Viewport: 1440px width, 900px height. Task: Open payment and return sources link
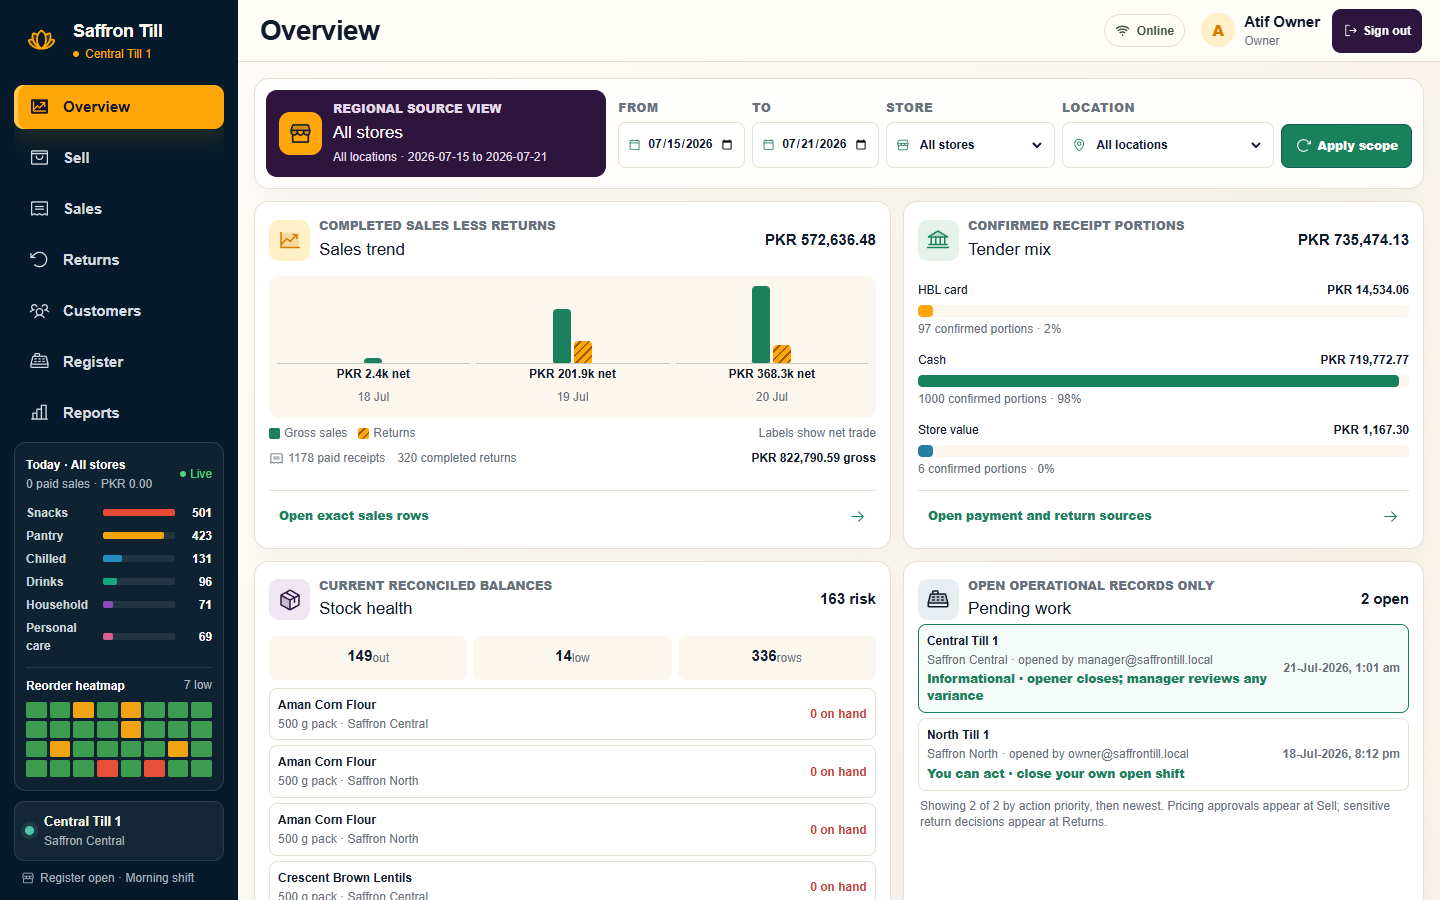1039,516
